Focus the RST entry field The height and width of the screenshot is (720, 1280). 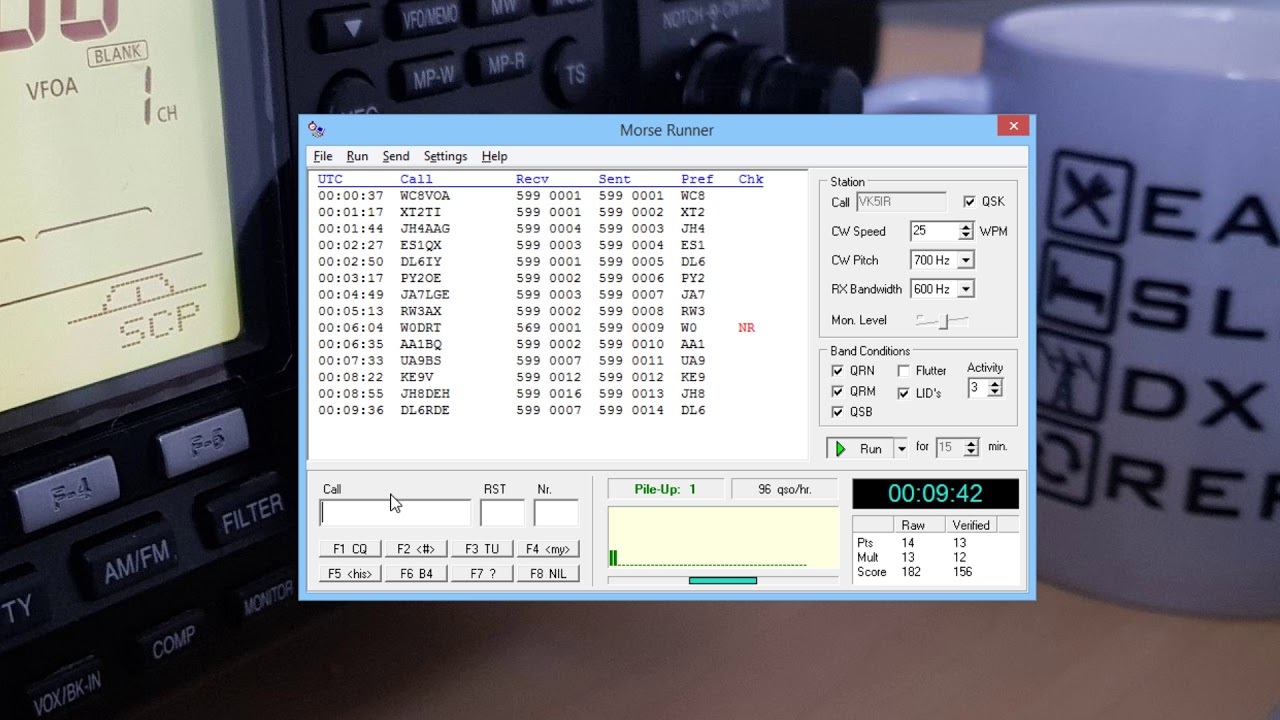point(502,513)
